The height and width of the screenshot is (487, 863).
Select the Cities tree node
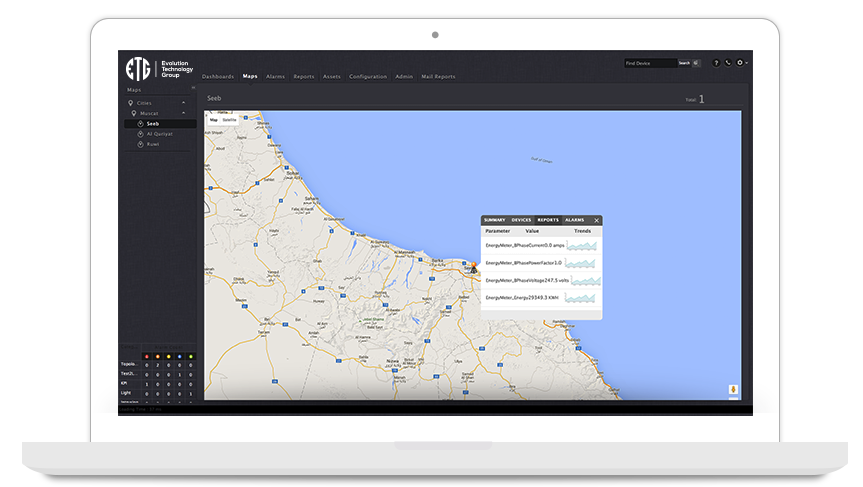pos(144,103)
